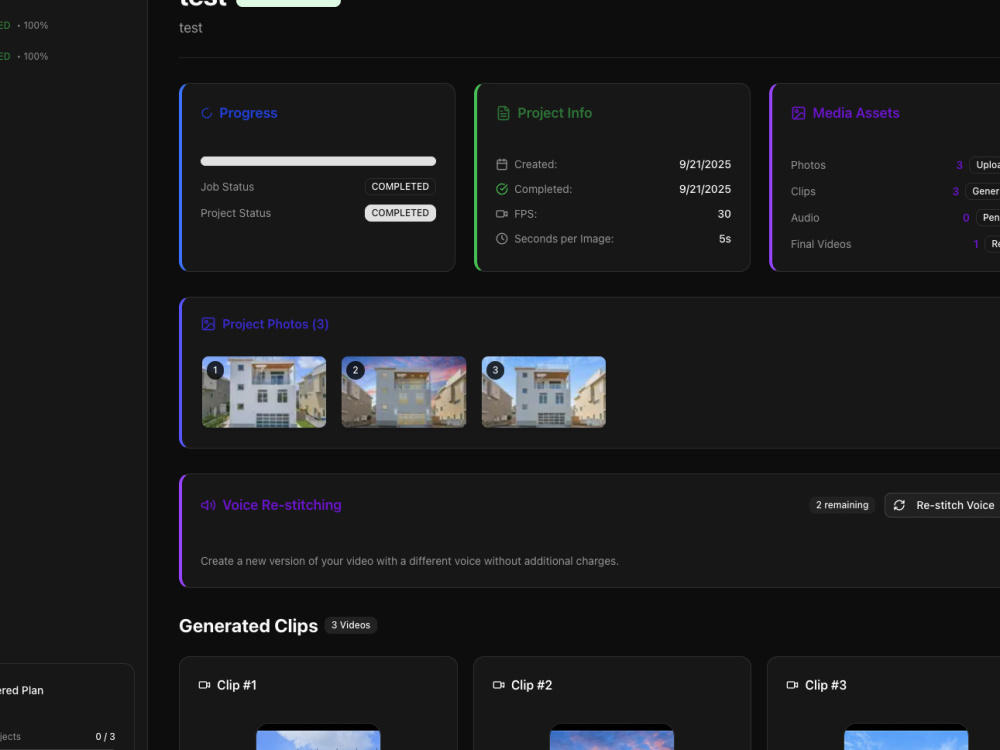Click the refresh icon in Re-stitch Voice button

point(899,505)
